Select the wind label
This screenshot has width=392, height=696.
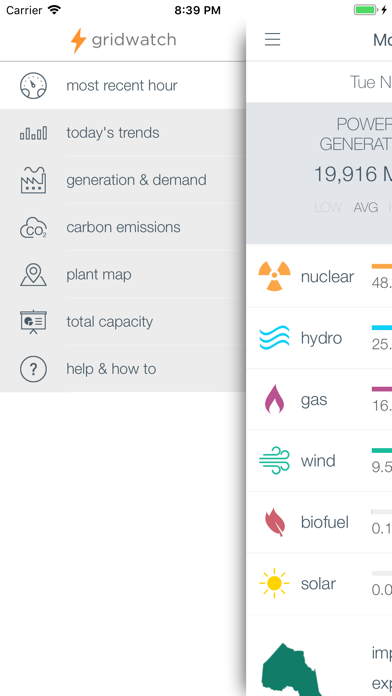tap(318, 461)
